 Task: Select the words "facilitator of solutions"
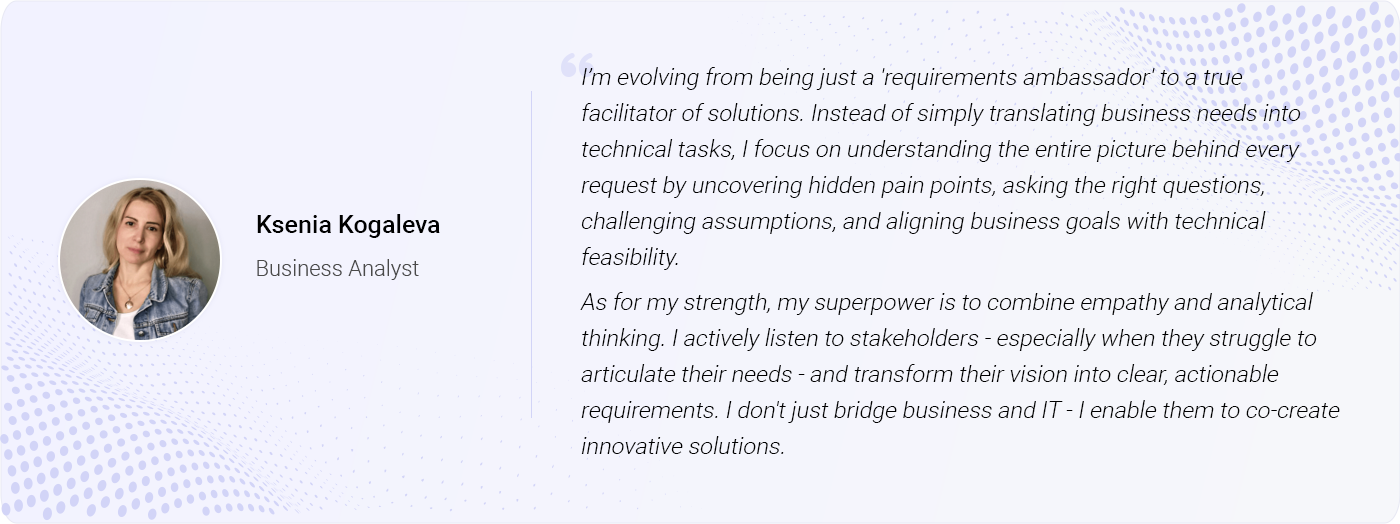click(692, 113)
